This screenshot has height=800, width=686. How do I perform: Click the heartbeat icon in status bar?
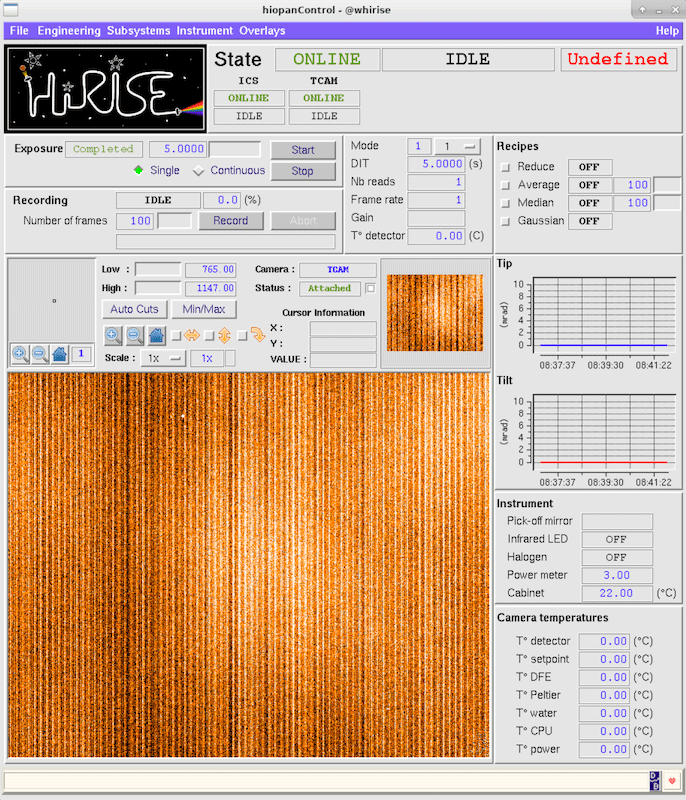pyautogui.click(x=672, y=780)
